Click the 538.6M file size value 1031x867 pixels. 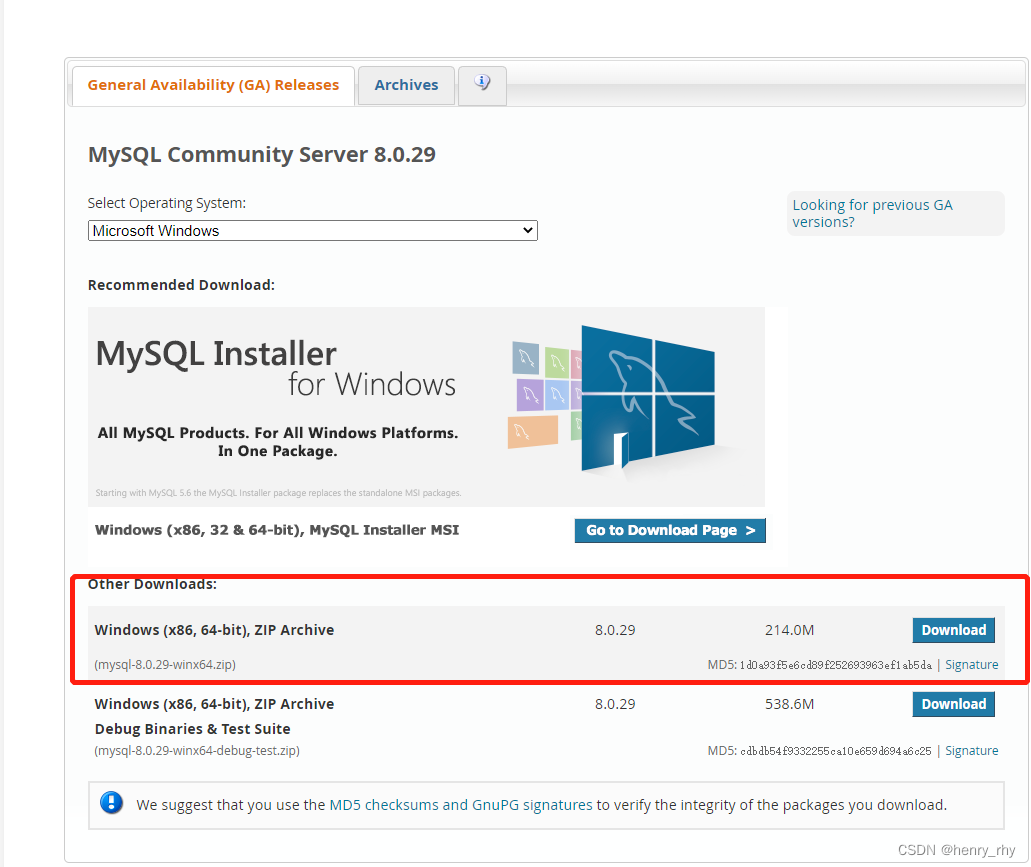coord(789,704)
